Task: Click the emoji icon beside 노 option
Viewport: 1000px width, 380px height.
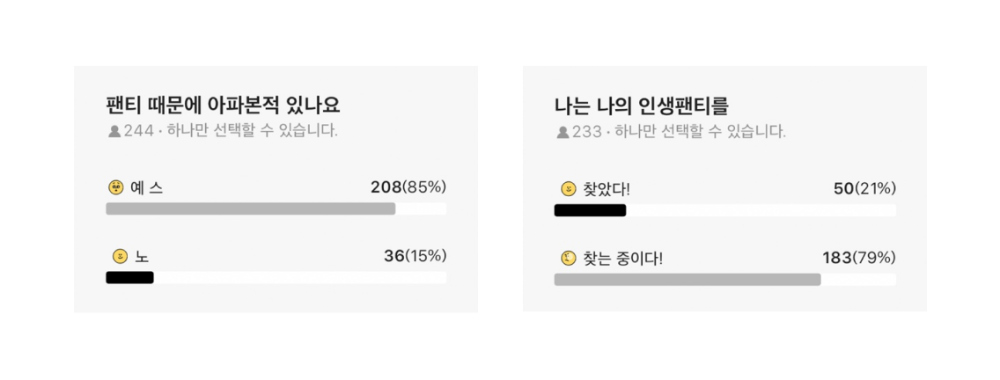Action: (119, 256)
